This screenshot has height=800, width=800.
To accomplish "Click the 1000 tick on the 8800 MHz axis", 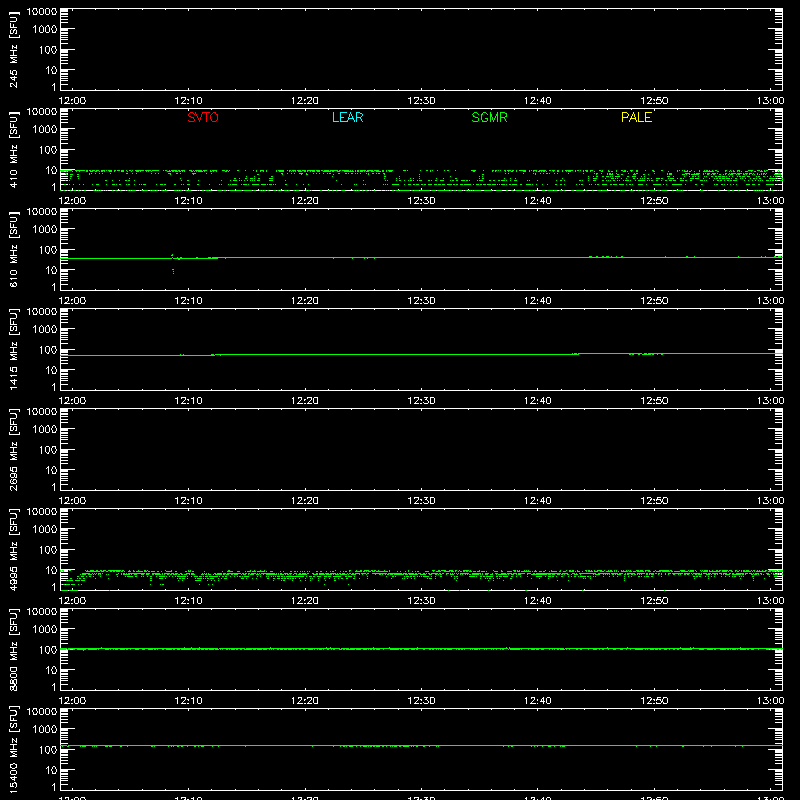I will [x=45, y=630].
